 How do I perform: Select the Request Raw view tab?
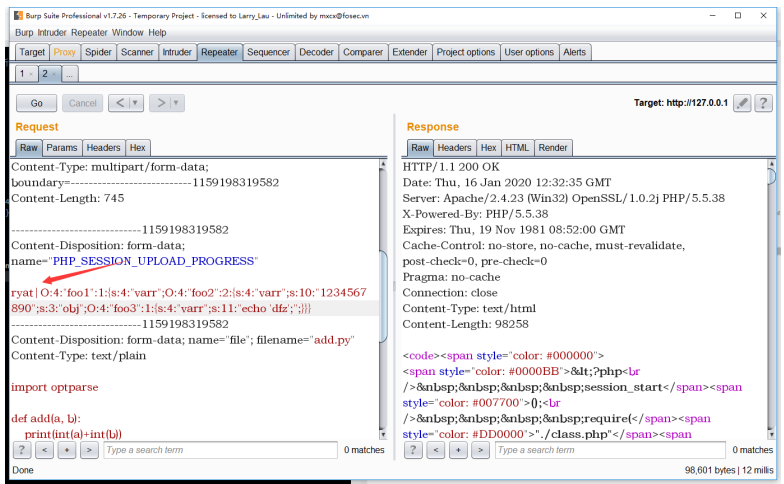(x=28, y=148)
